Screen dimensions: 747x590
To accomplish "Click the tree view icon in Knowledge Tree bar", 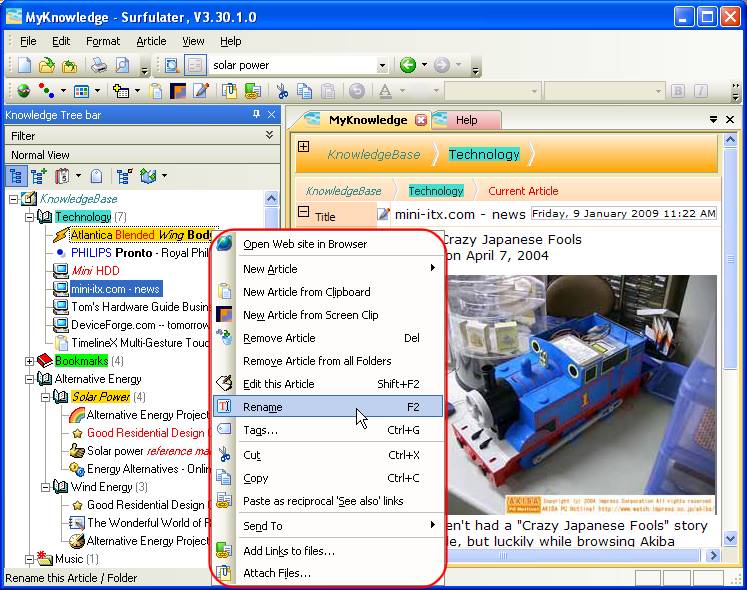I will (x=16, y=176).
